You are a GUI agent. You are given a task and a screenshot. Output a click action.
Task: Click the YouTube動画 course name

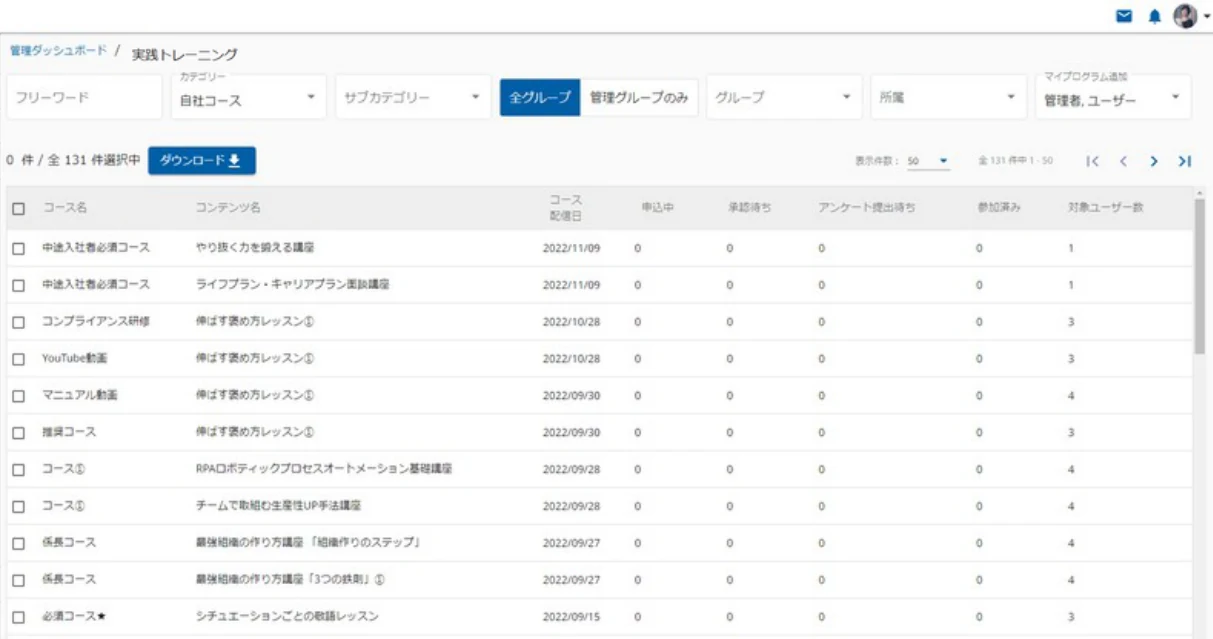[x=74, y=359]
